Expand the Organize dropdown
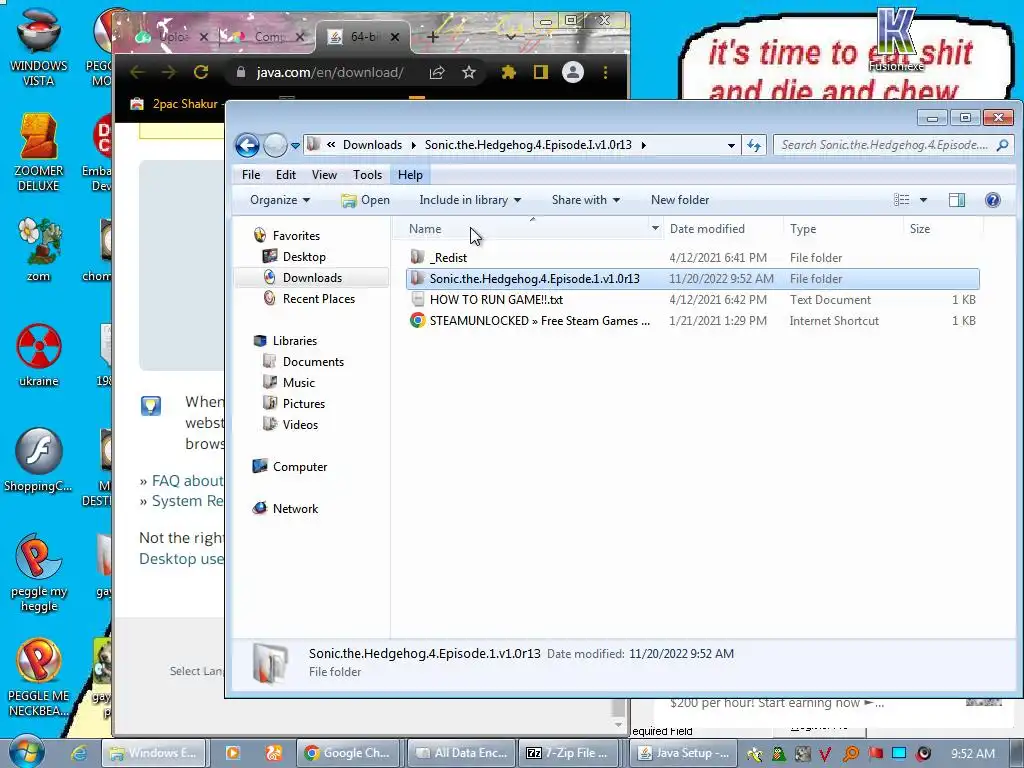Image resolution: width=1024 pixels, height=768 pixels. pyautogui.click(x=280, y=200)
